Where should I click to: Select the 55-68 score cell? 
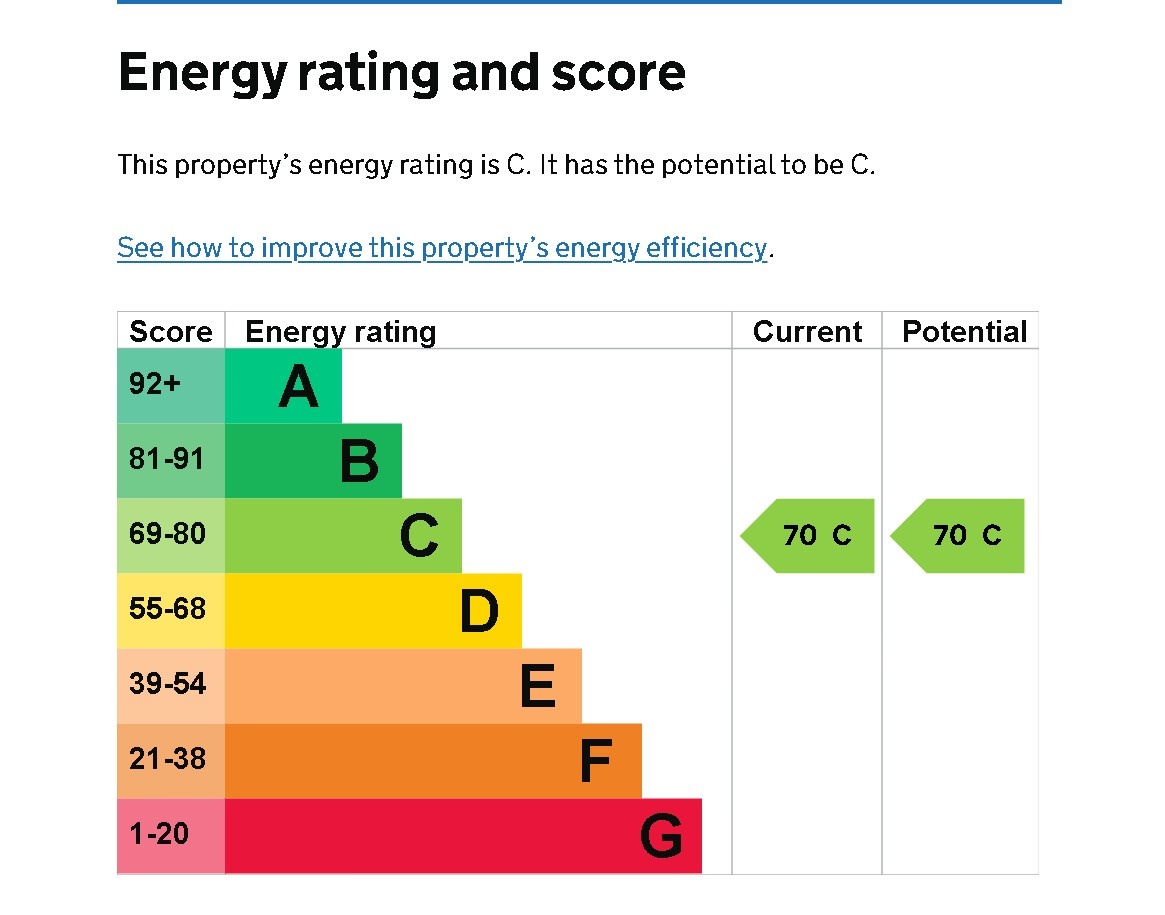pyautogui.click(x=171, y=611)
